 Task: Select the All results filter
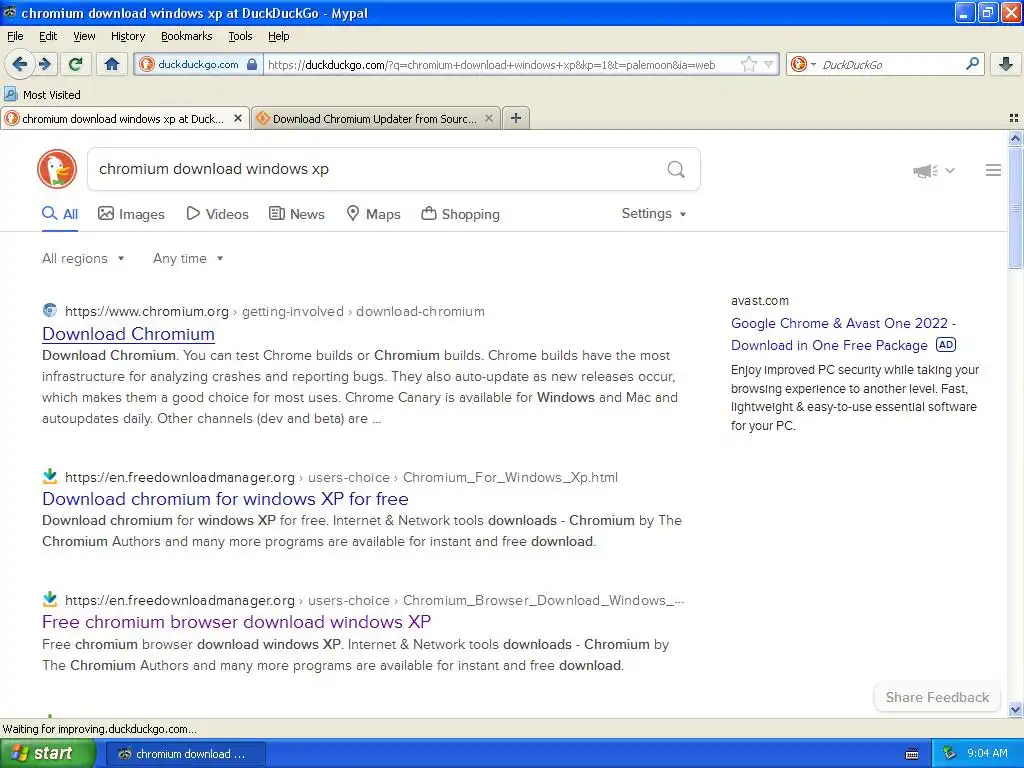click(60, 214)
